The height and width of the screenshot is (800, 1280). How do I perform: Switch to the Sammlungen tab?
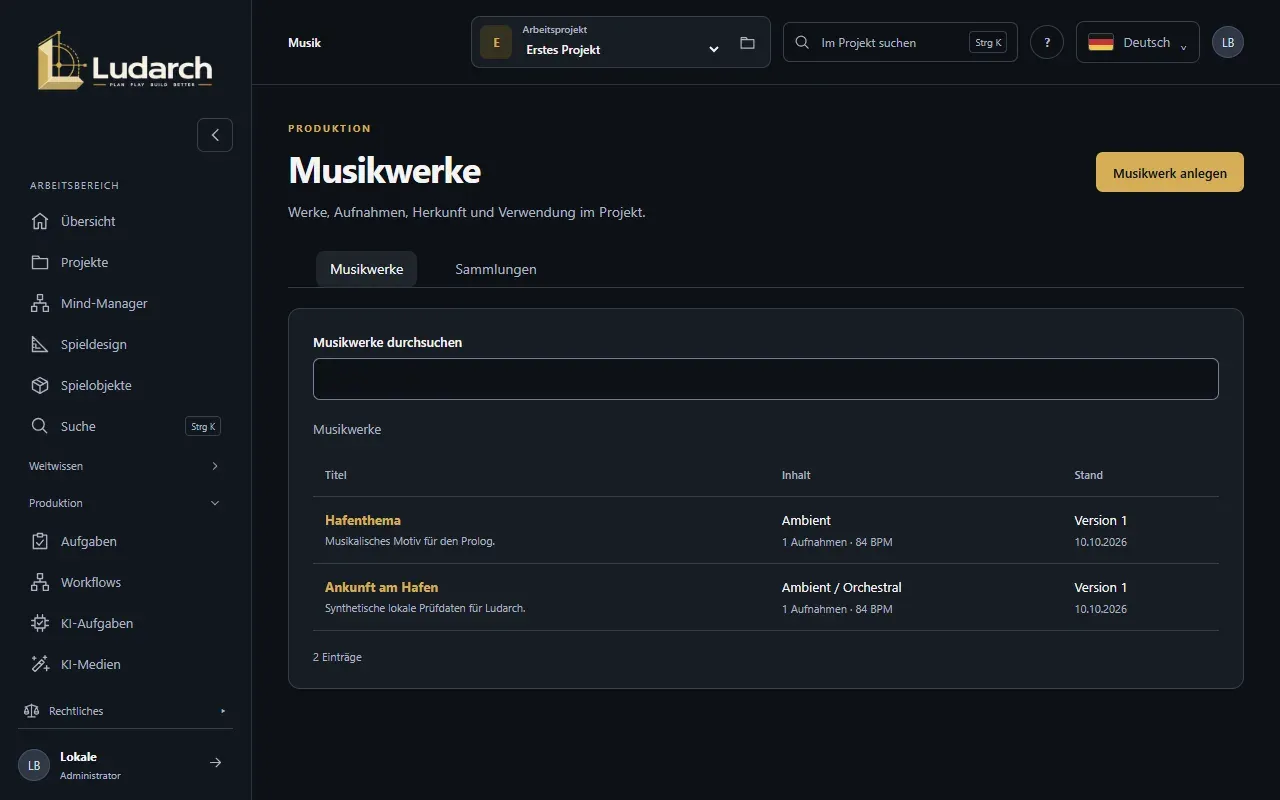pos(496,269)
